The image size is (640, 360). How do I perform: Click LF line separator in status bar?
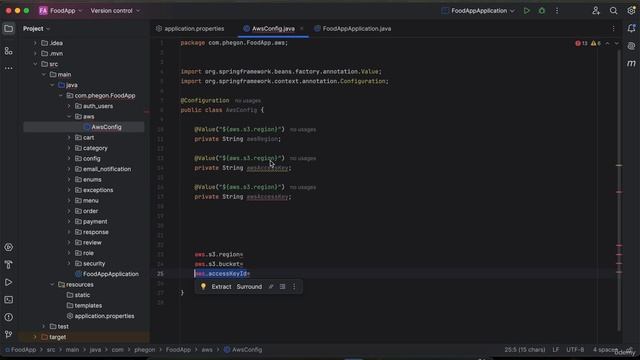coord(556,350)
